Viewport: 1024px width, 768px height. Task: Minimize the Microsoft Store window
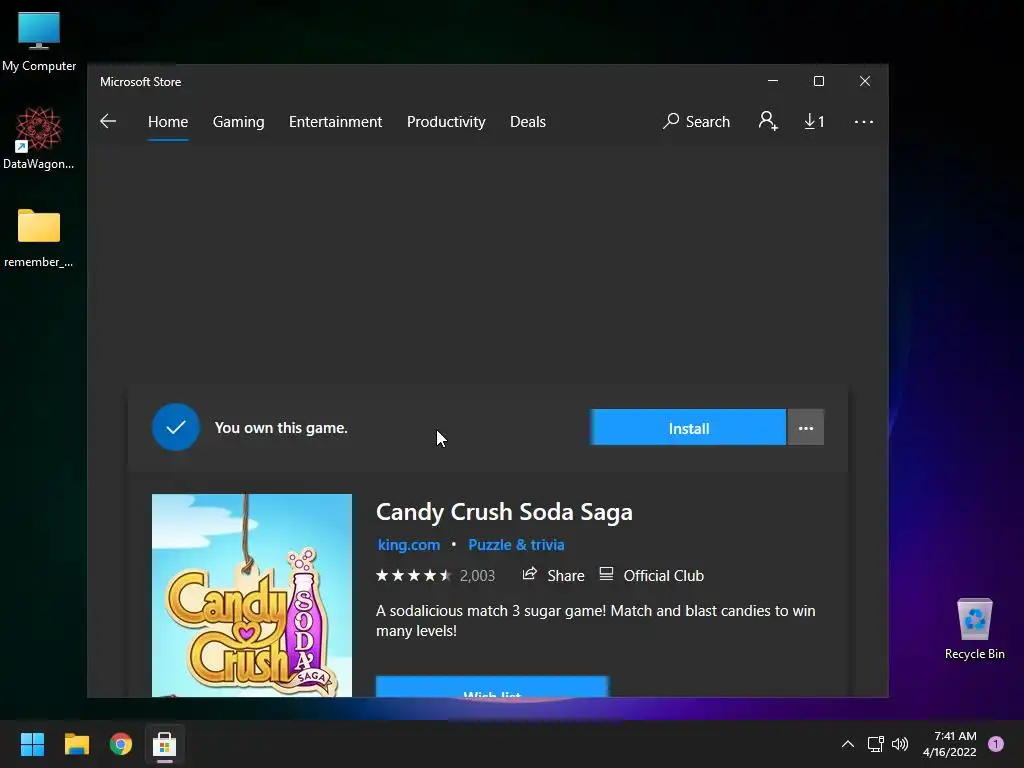[x=773, y=81]
